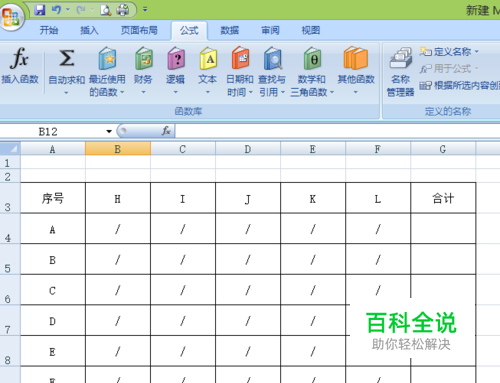Select row 3 header
Screen dimensions: 500x383
(x=10, y=198)
